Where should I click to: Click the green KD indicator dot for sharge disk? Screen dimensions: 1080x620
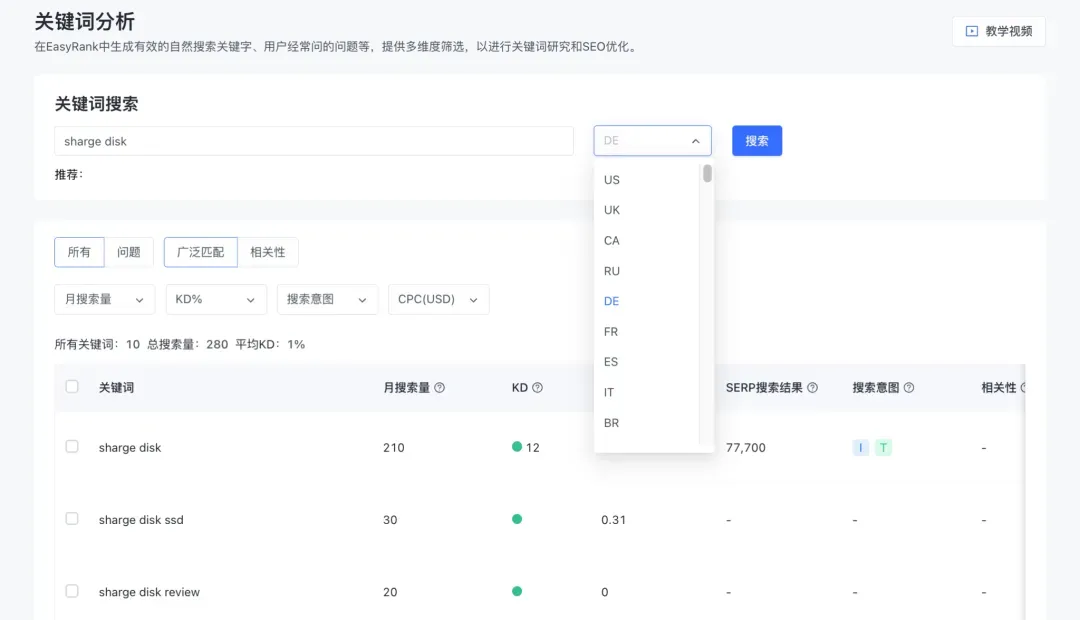(x=516, y=447)
